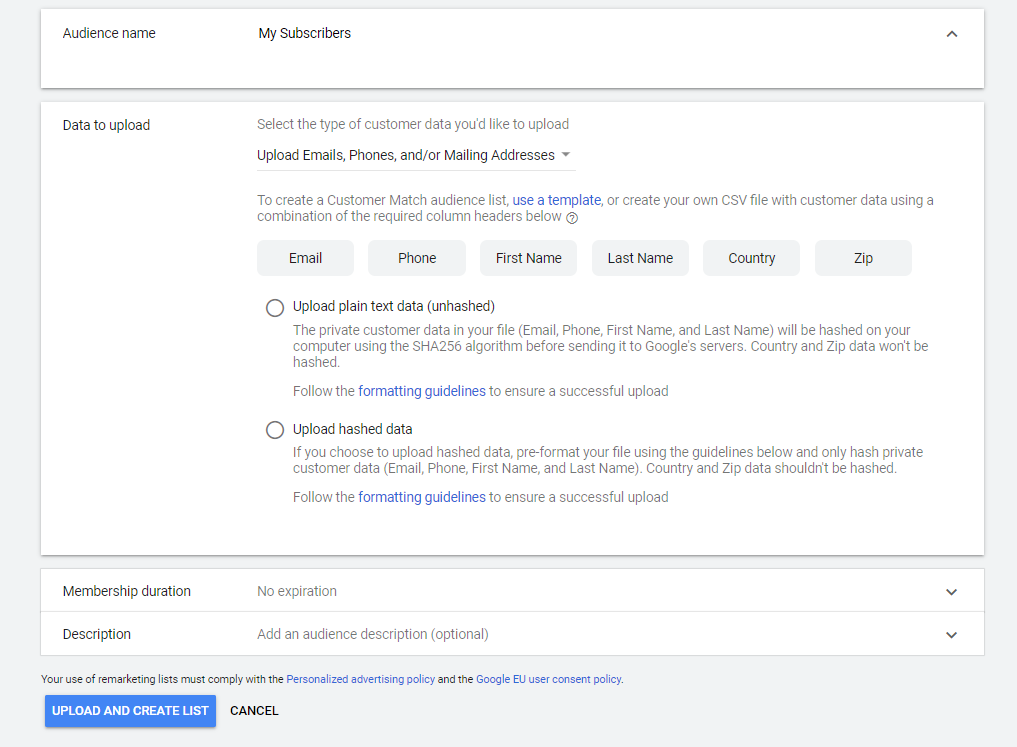The image size is (1017, 747).
Task: Open formatting guidelines link under hashed data
Action: pos(422,497)
